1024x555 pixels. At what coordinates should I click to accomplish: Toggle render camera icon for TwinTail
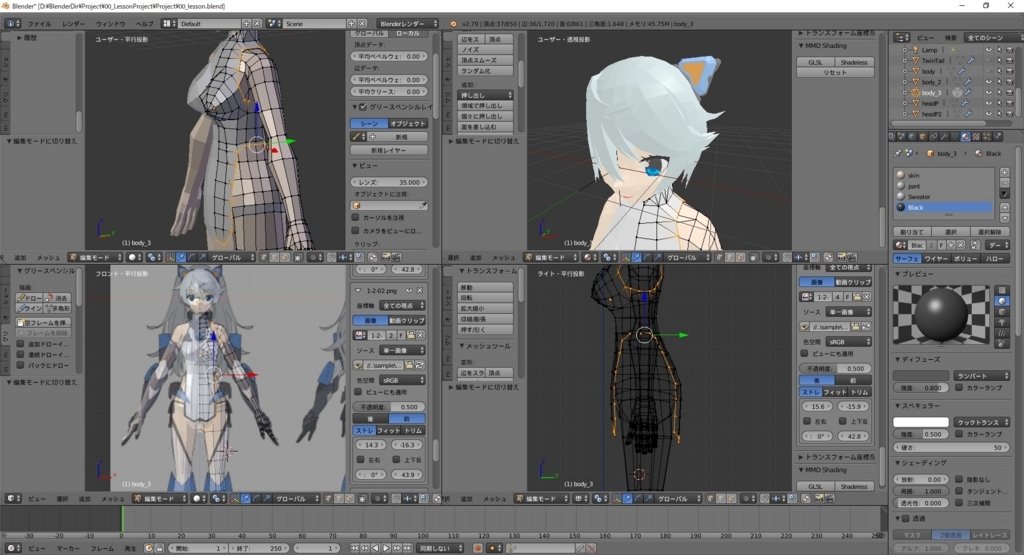[1010, 61]
